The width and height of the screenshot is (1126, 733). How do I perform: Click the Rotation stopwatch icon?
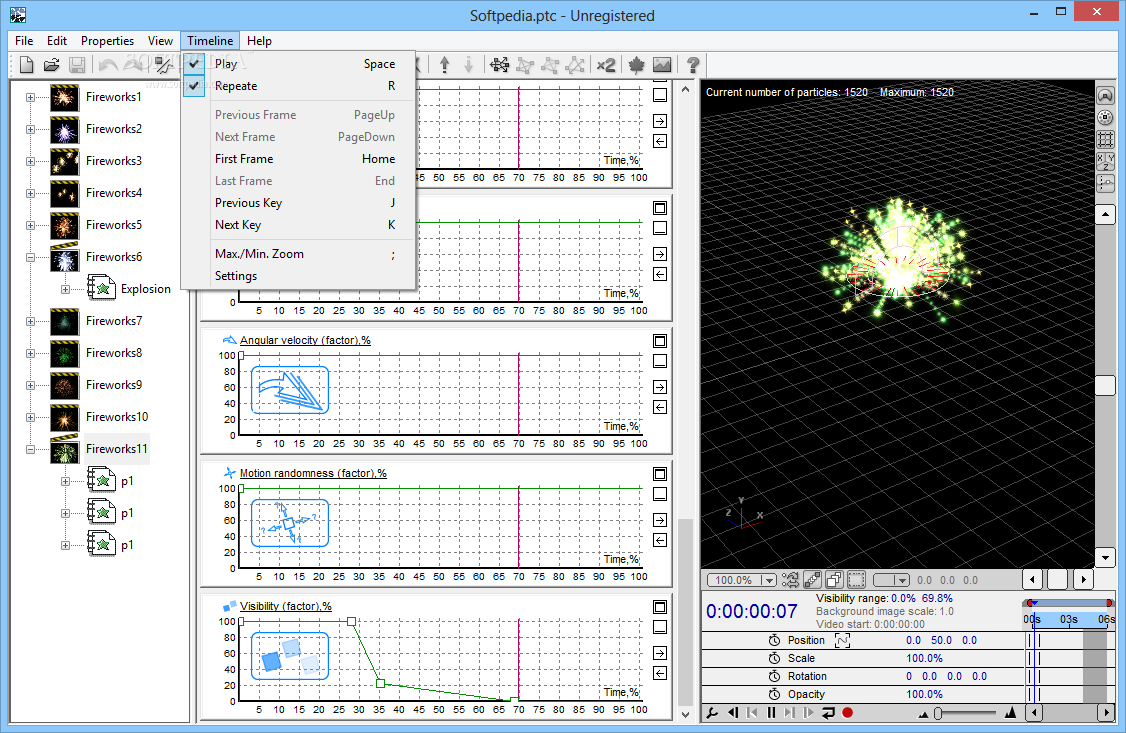[774, 676]
